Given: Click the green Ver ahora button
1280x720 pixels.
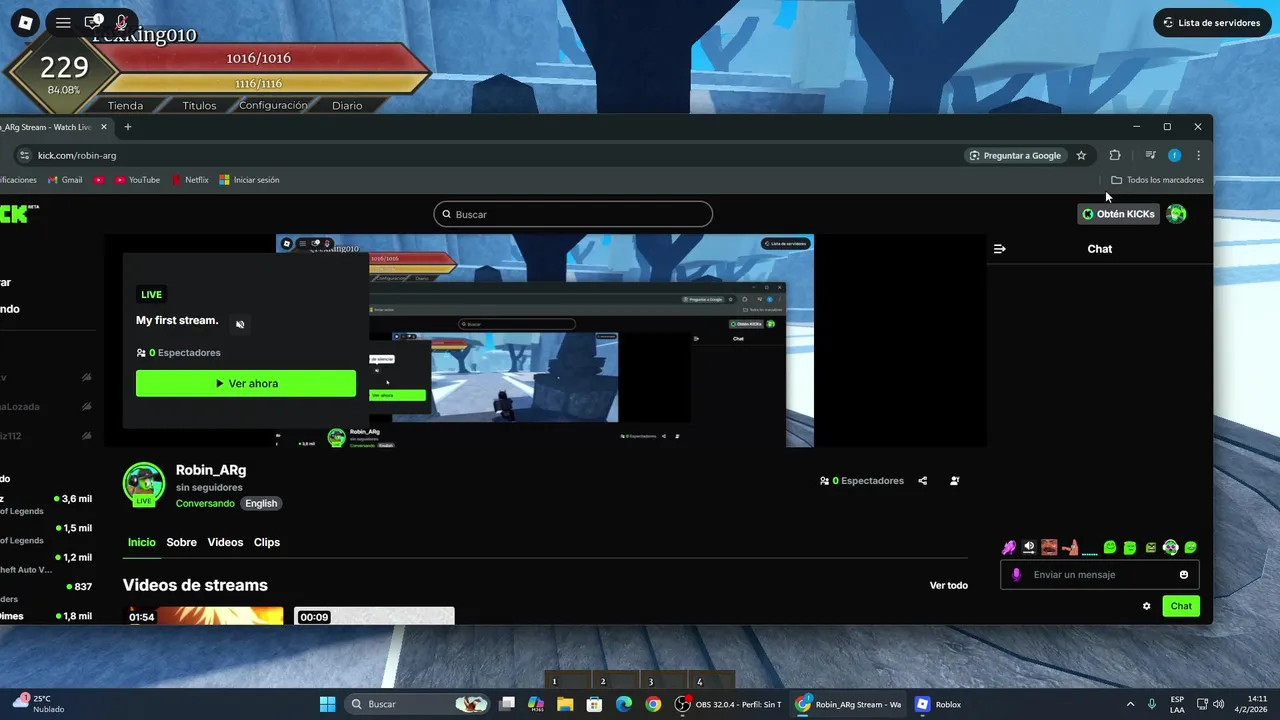Looking at the screenshot, I should pos(246,383).
